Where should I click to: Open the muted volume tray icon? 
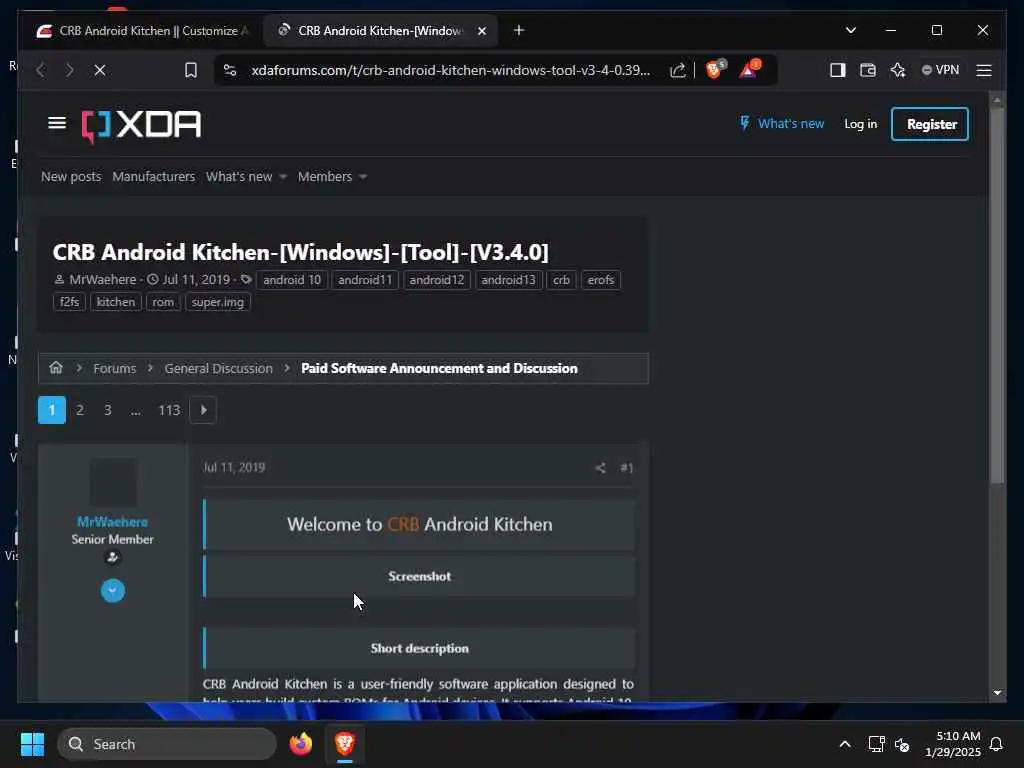(x=902, y=744)
